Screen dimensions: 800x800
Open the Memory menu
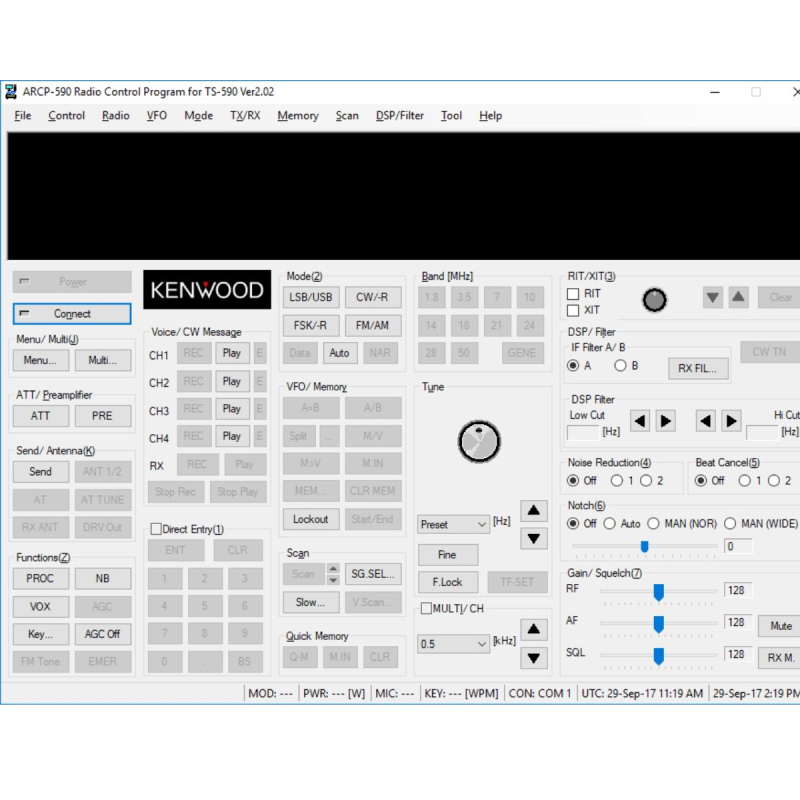(x=298, y=116)
